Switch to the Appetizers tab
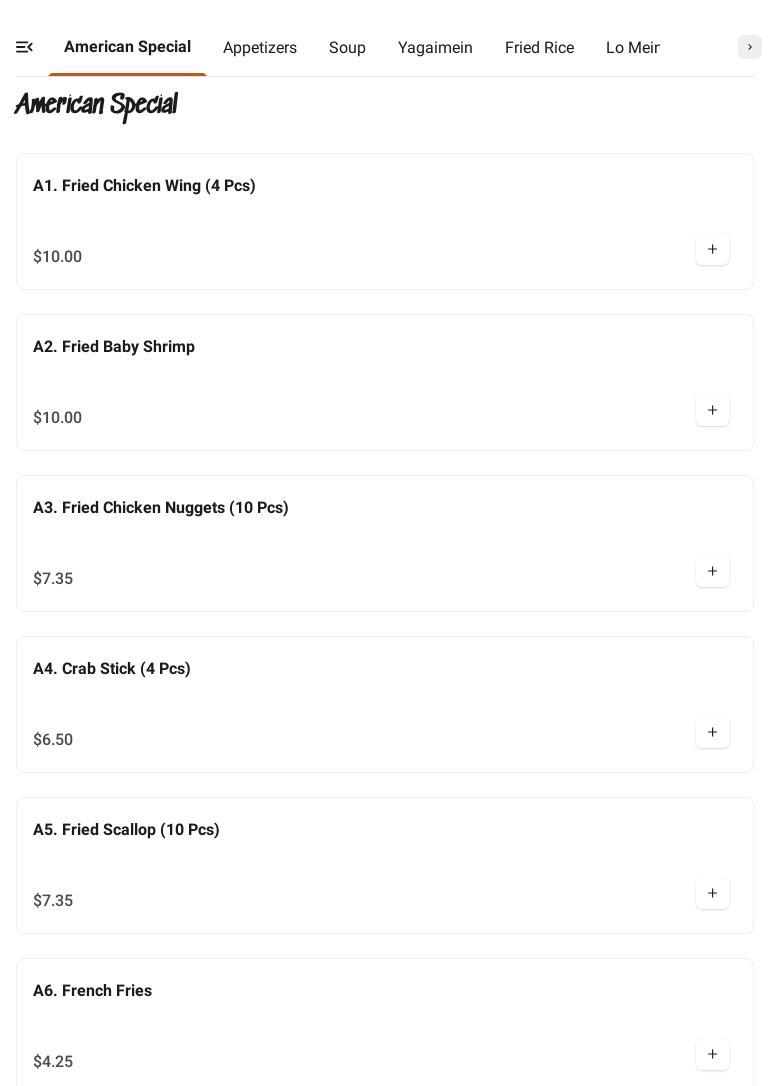 pyautogui.click(x=260, y=48)
